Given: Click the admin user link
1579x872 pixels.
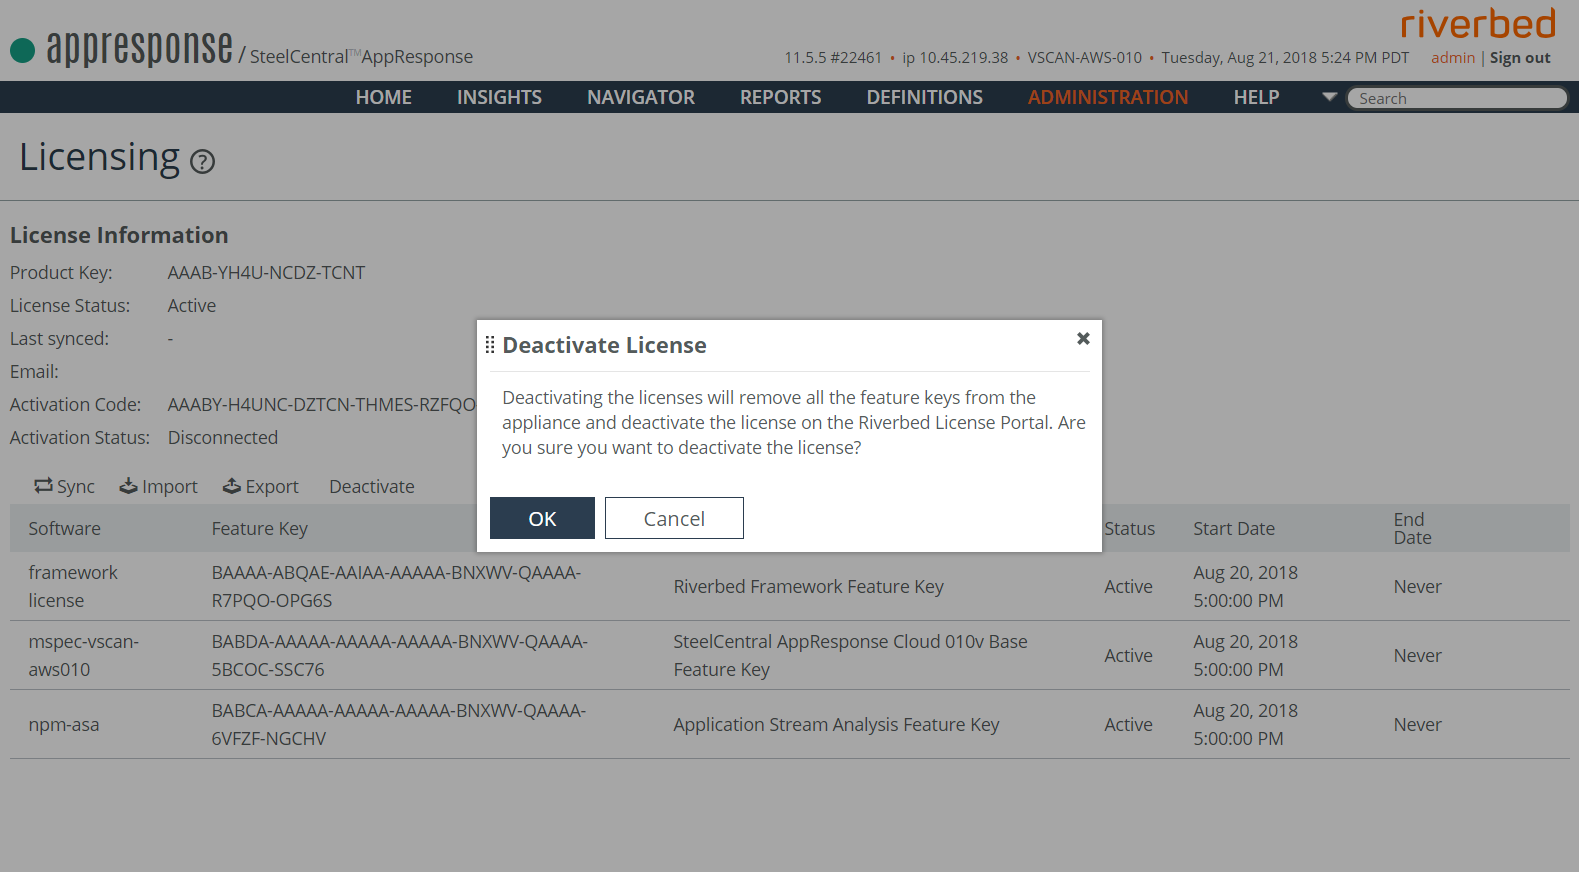Looking at the screenshot, I should [x=1453, y=58].
